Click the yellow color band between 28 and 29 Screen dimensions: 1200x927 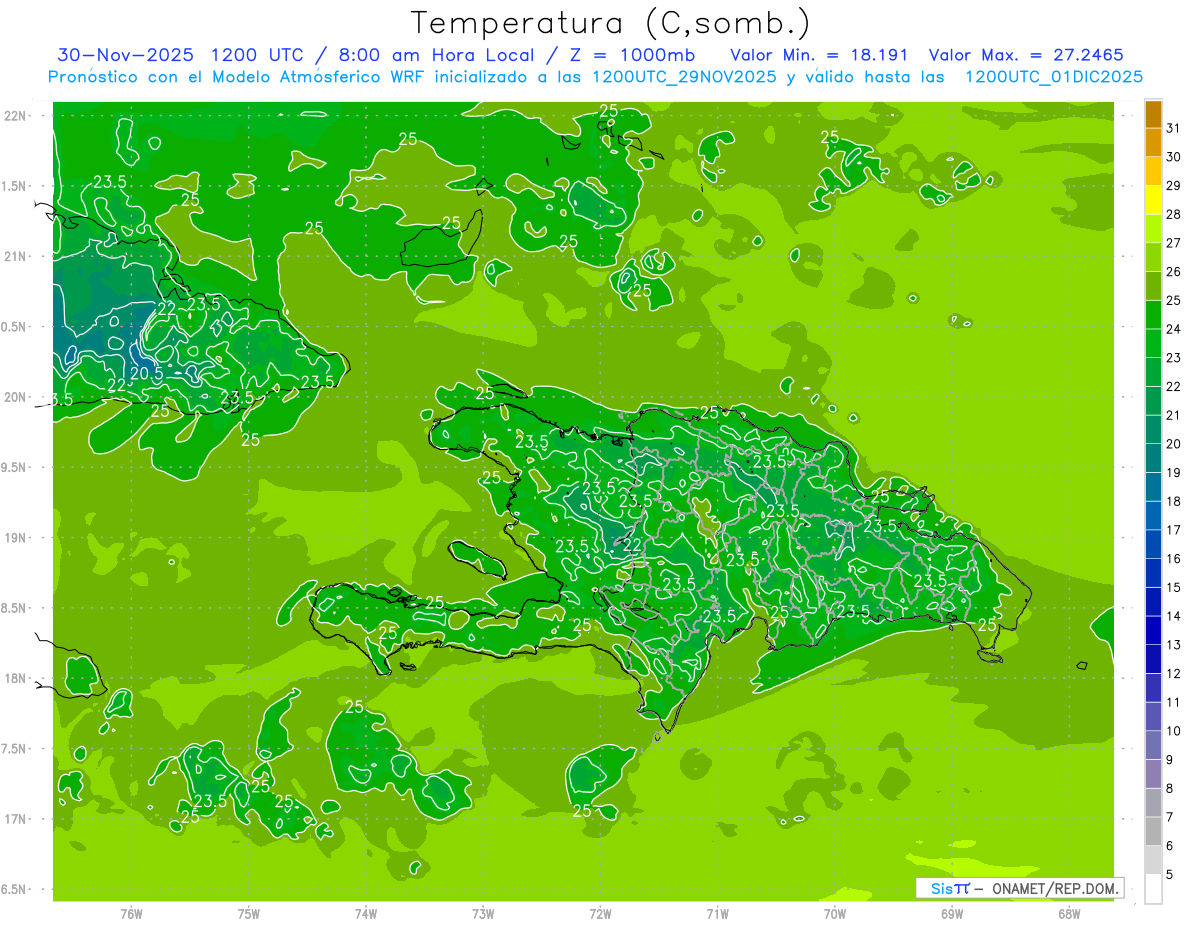1153,200
